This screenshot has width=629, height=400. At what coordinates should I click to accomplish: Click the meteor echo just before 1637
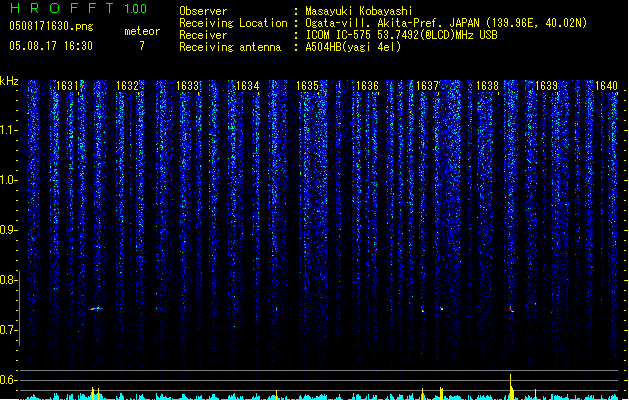click(422, 310)
